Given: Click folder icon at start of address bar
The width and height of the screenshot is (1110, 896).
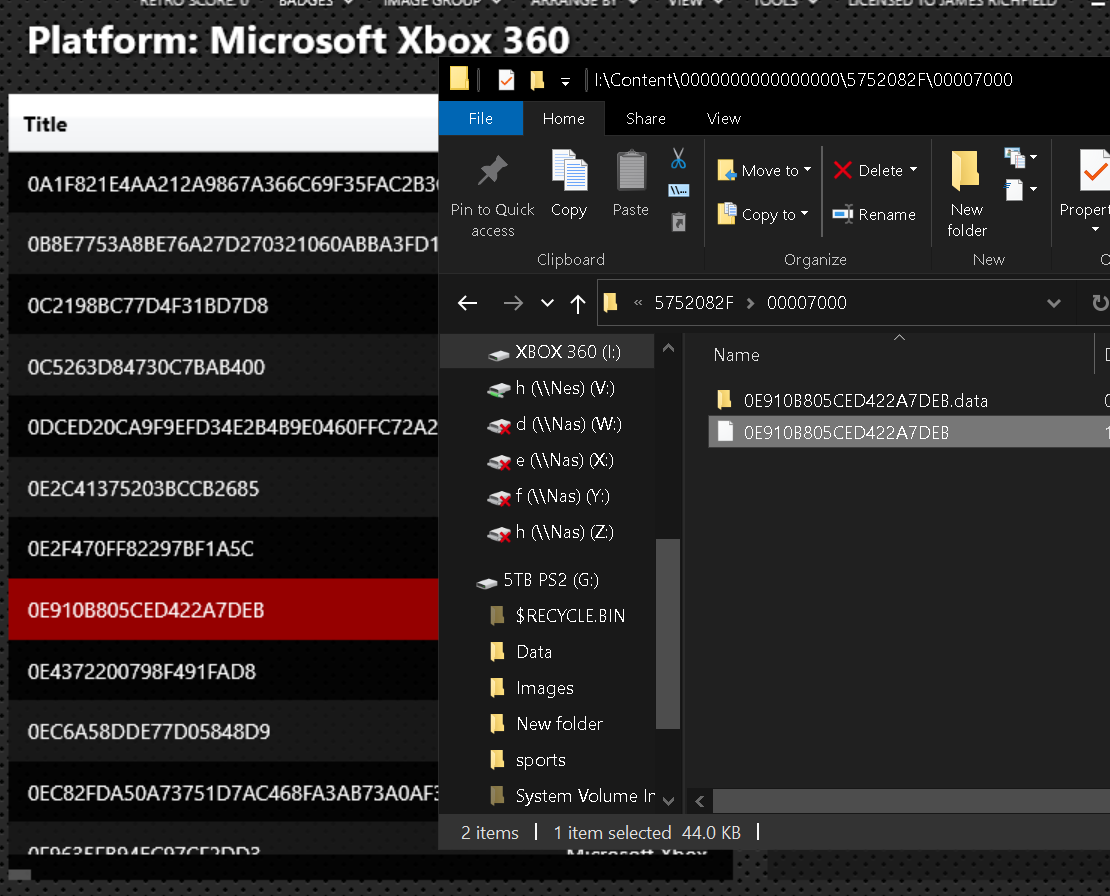Looking at the screenshot, I should [610, 303].
